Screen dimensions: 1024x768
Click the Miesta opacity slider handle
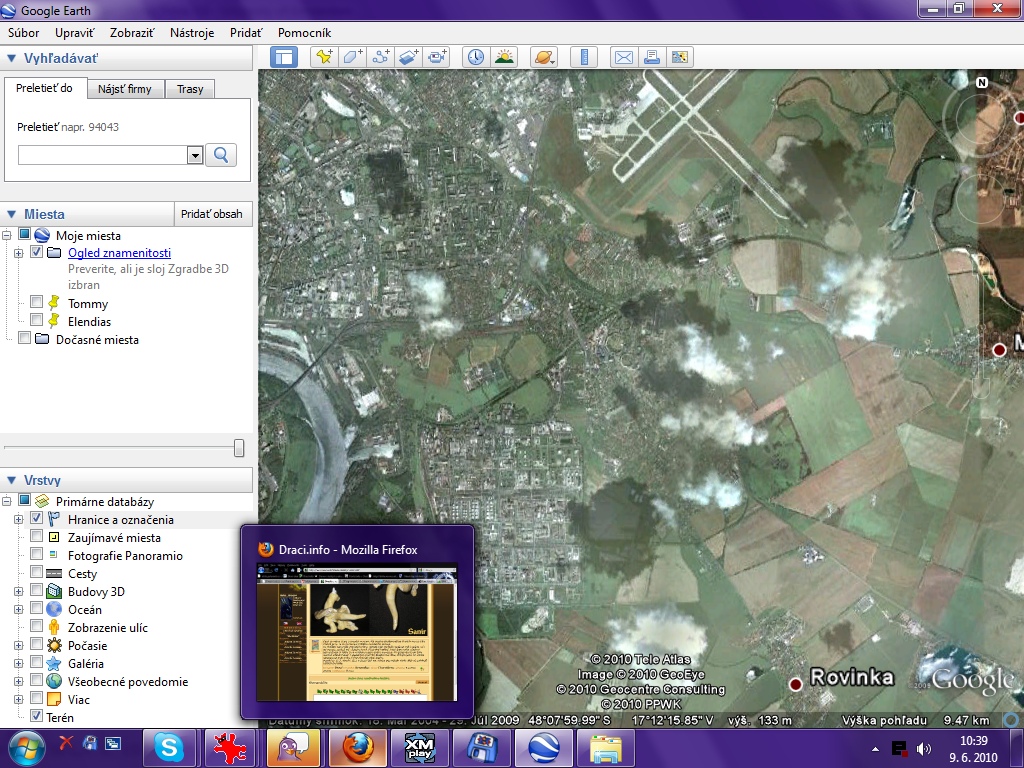point(239,447)
